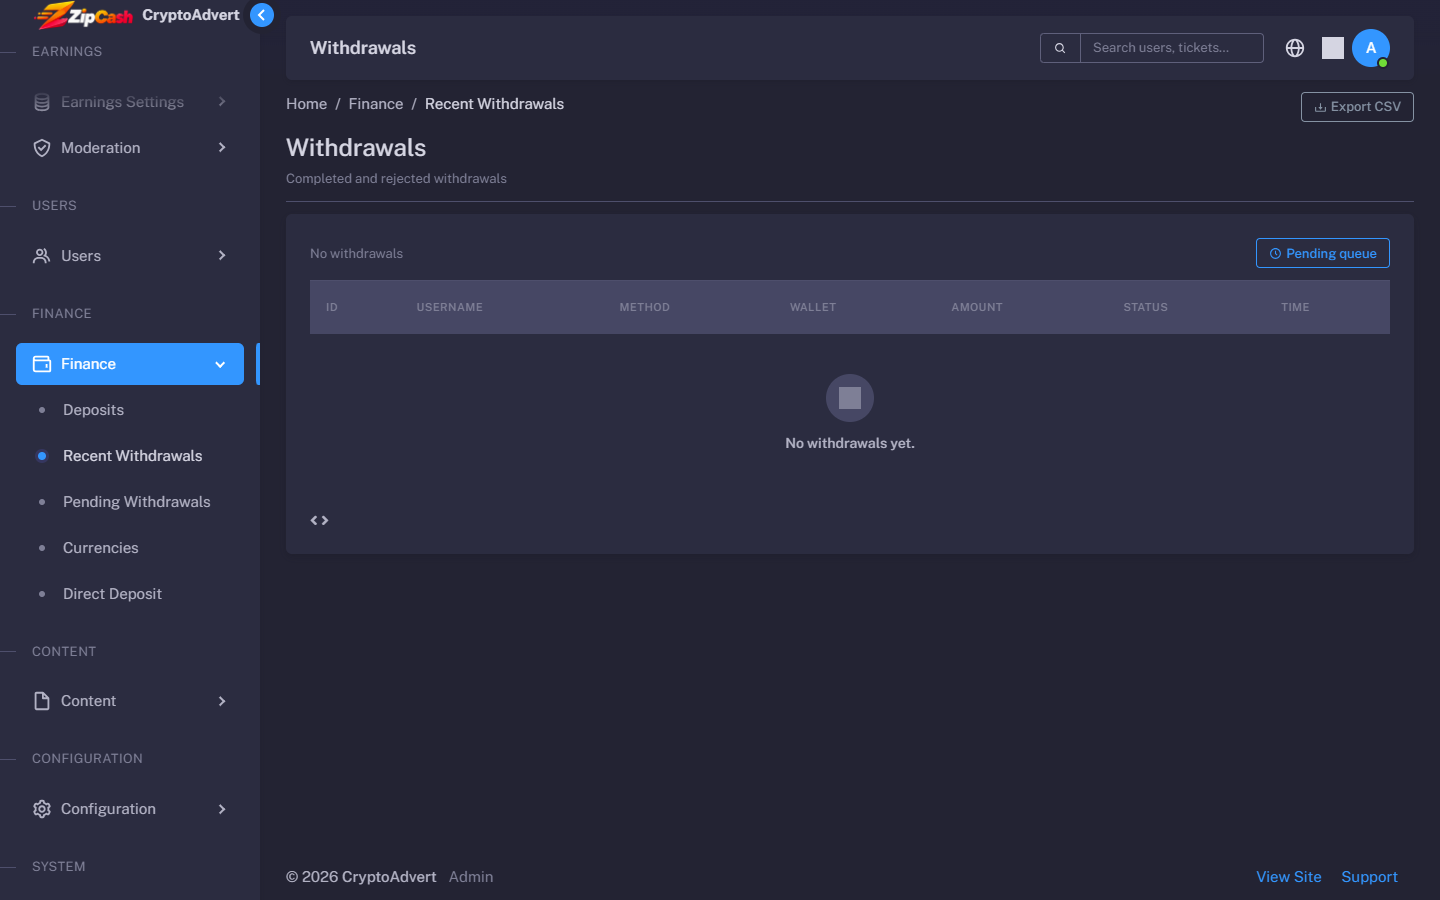Click the Content document icon
Screen dimensions: 1440x900
coord(42,701)
